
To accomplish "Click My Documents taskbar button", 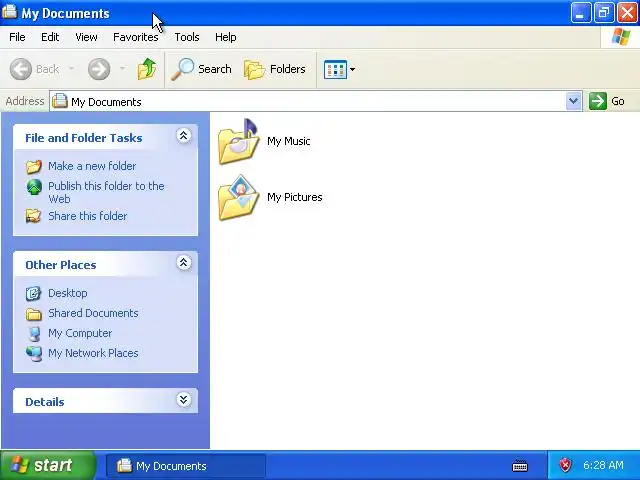I will click(x=186, y=466).
